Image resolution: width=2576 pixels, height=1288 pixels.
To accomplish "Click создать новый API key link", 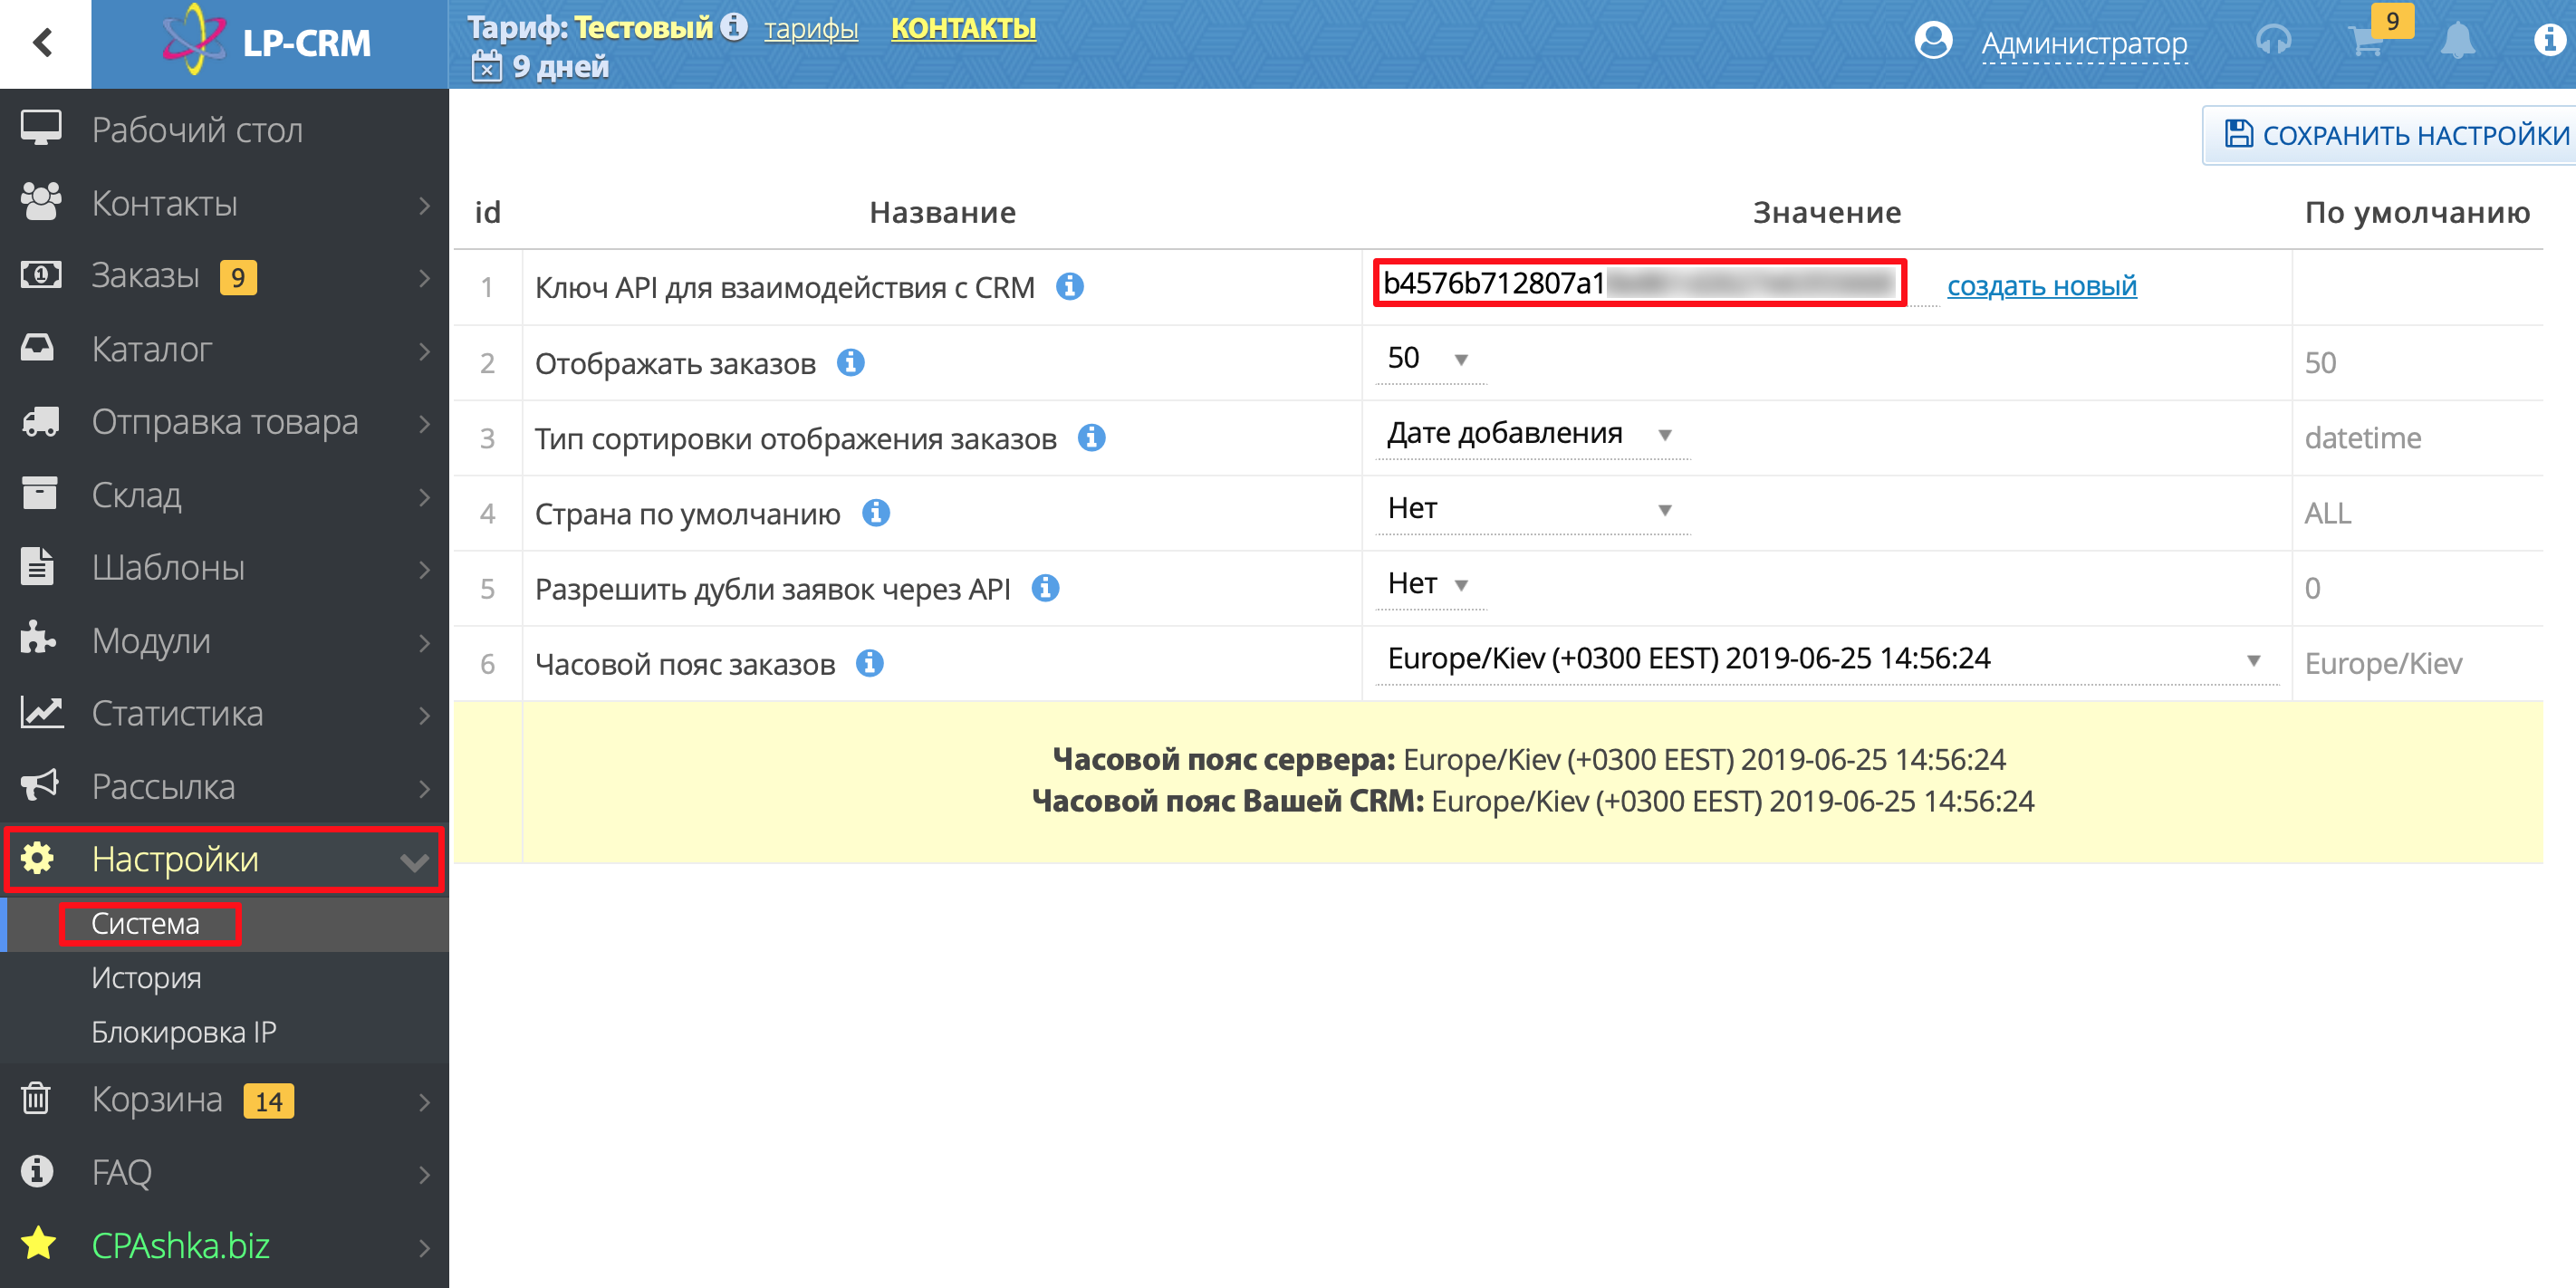I will (x=2041, y=284).
